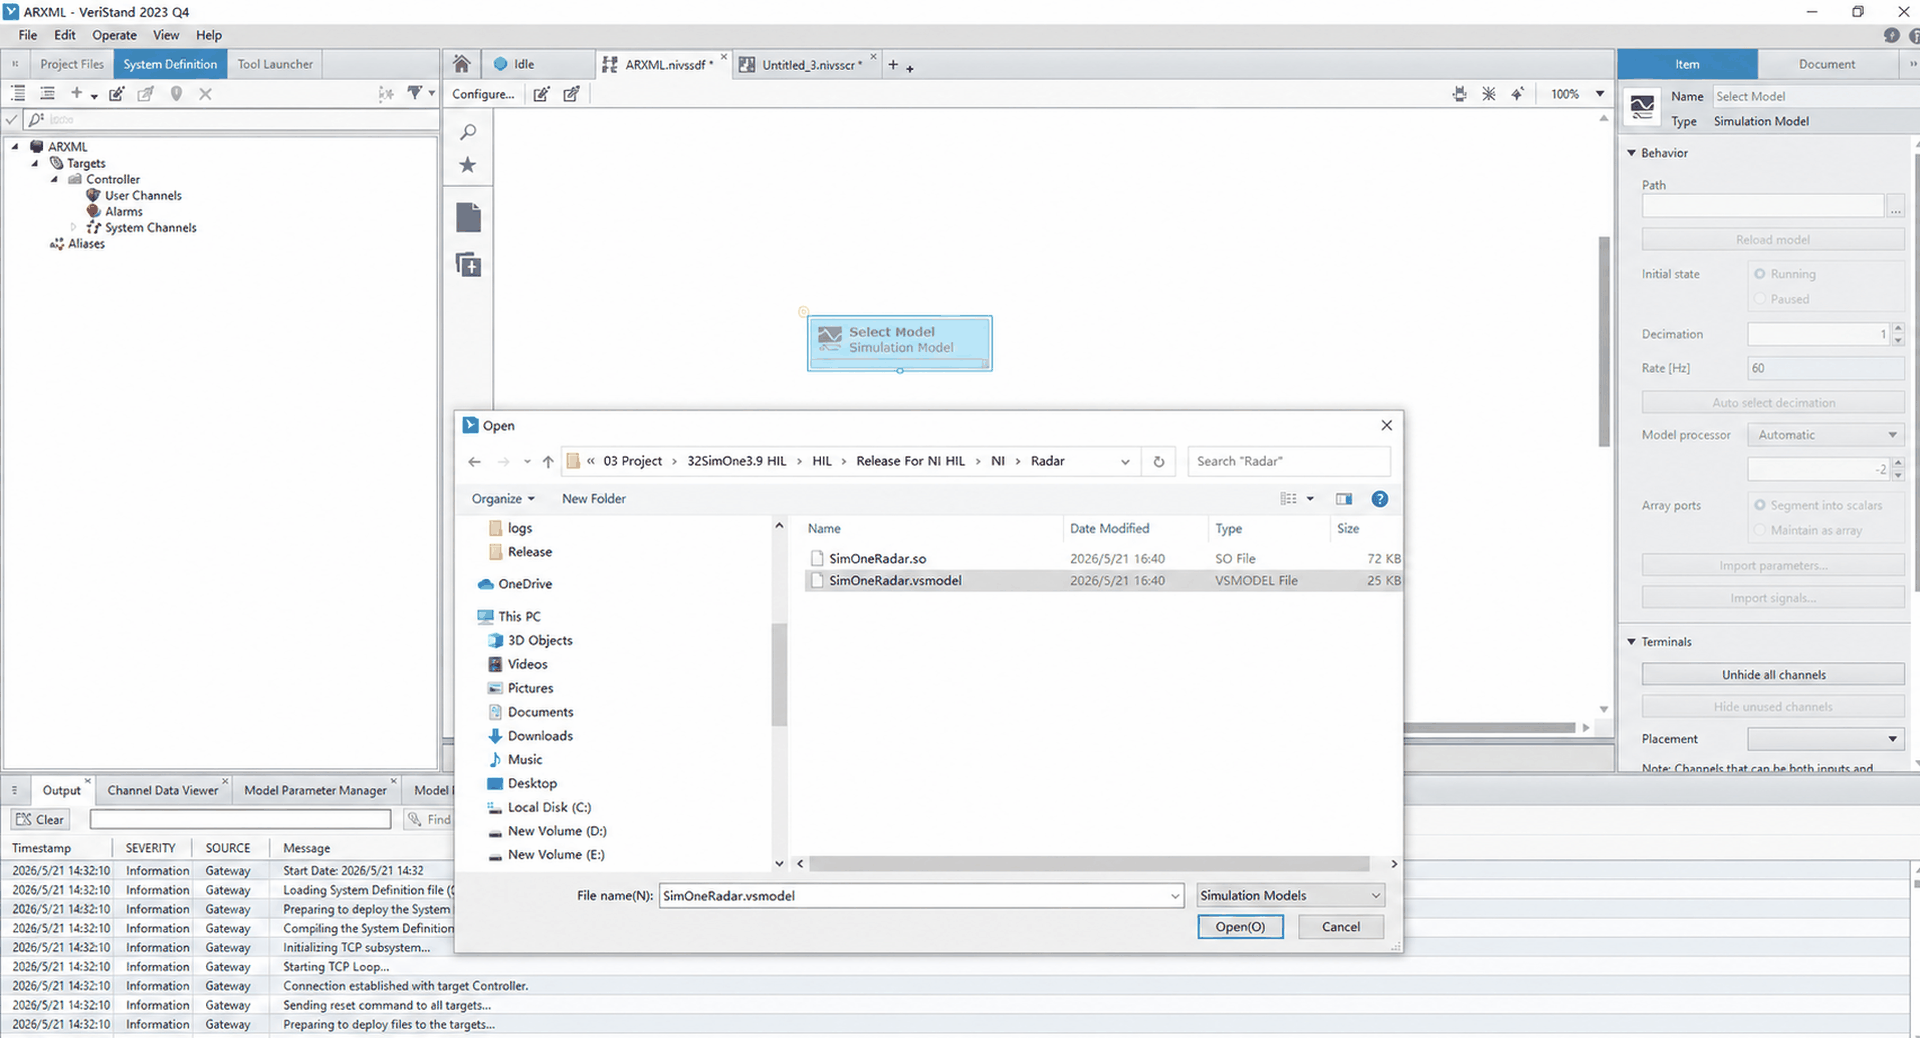The image size is (1920, 1038).
Task: Click the File name input field
Action: pyautogui.click(x=920, y=896)
